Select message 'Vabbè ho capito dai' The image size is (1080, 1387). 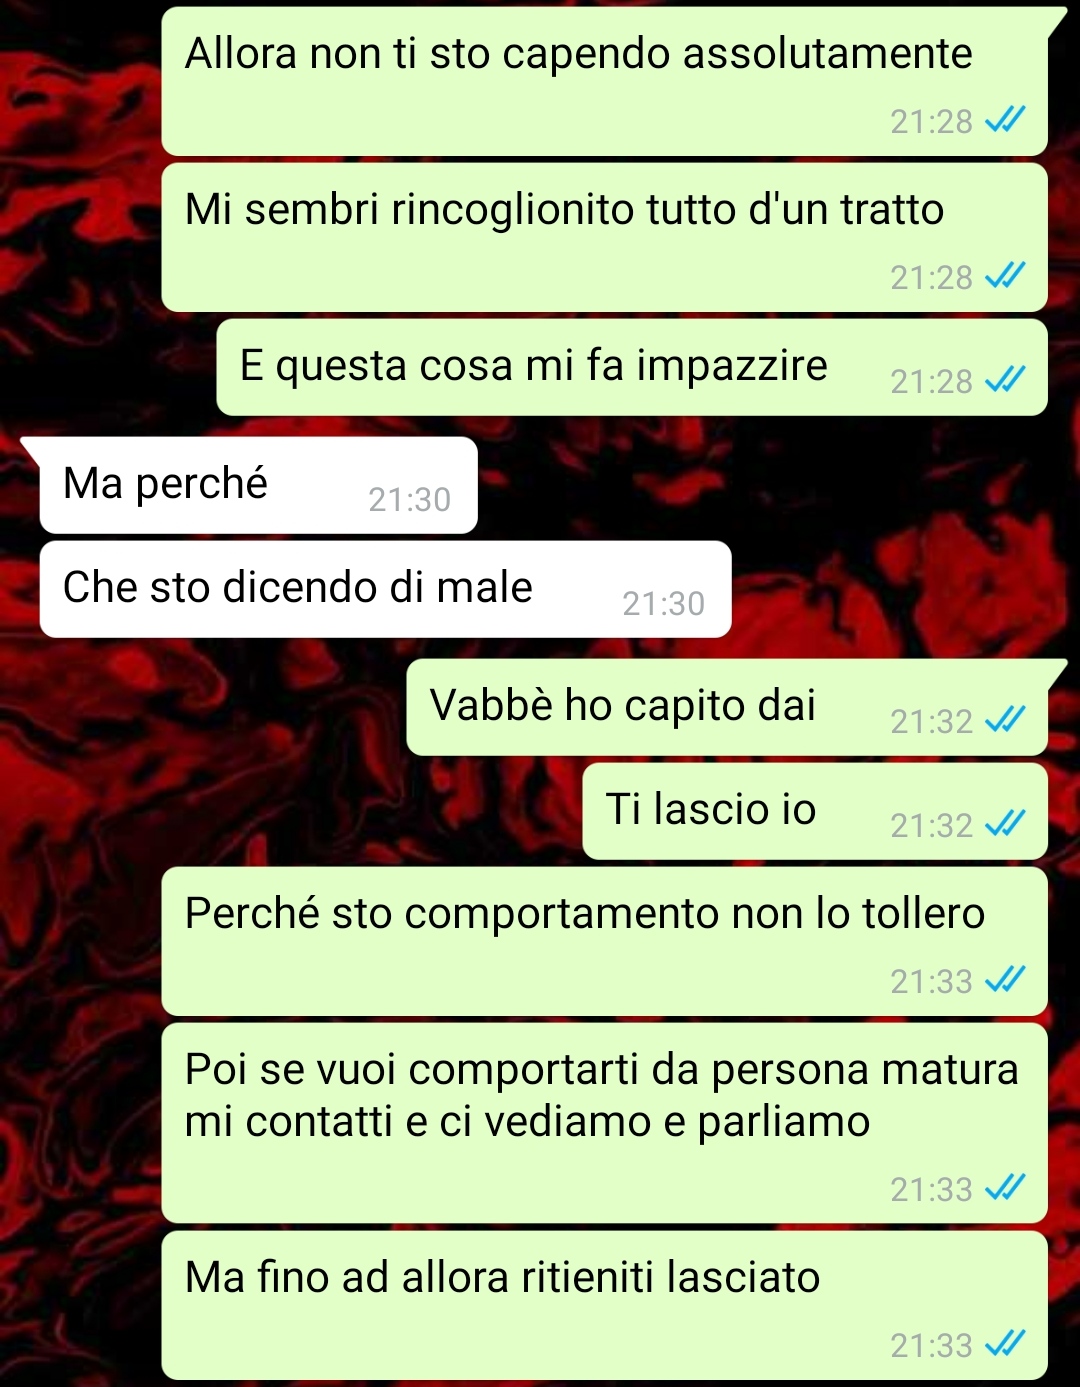point(727,707)
